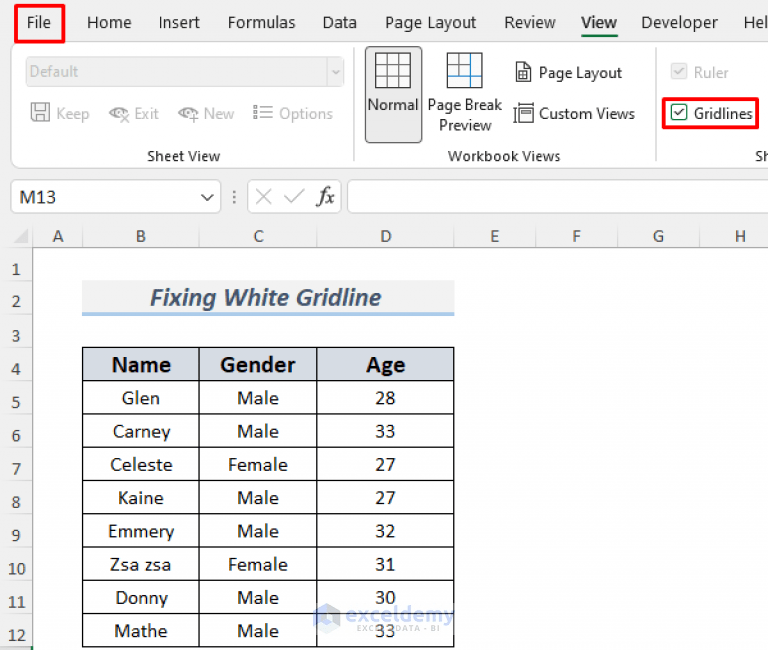Click the Enter checkmark formula icon
Image resolution: width=768 pixels, height=650 pixels.
pos(294,197)
